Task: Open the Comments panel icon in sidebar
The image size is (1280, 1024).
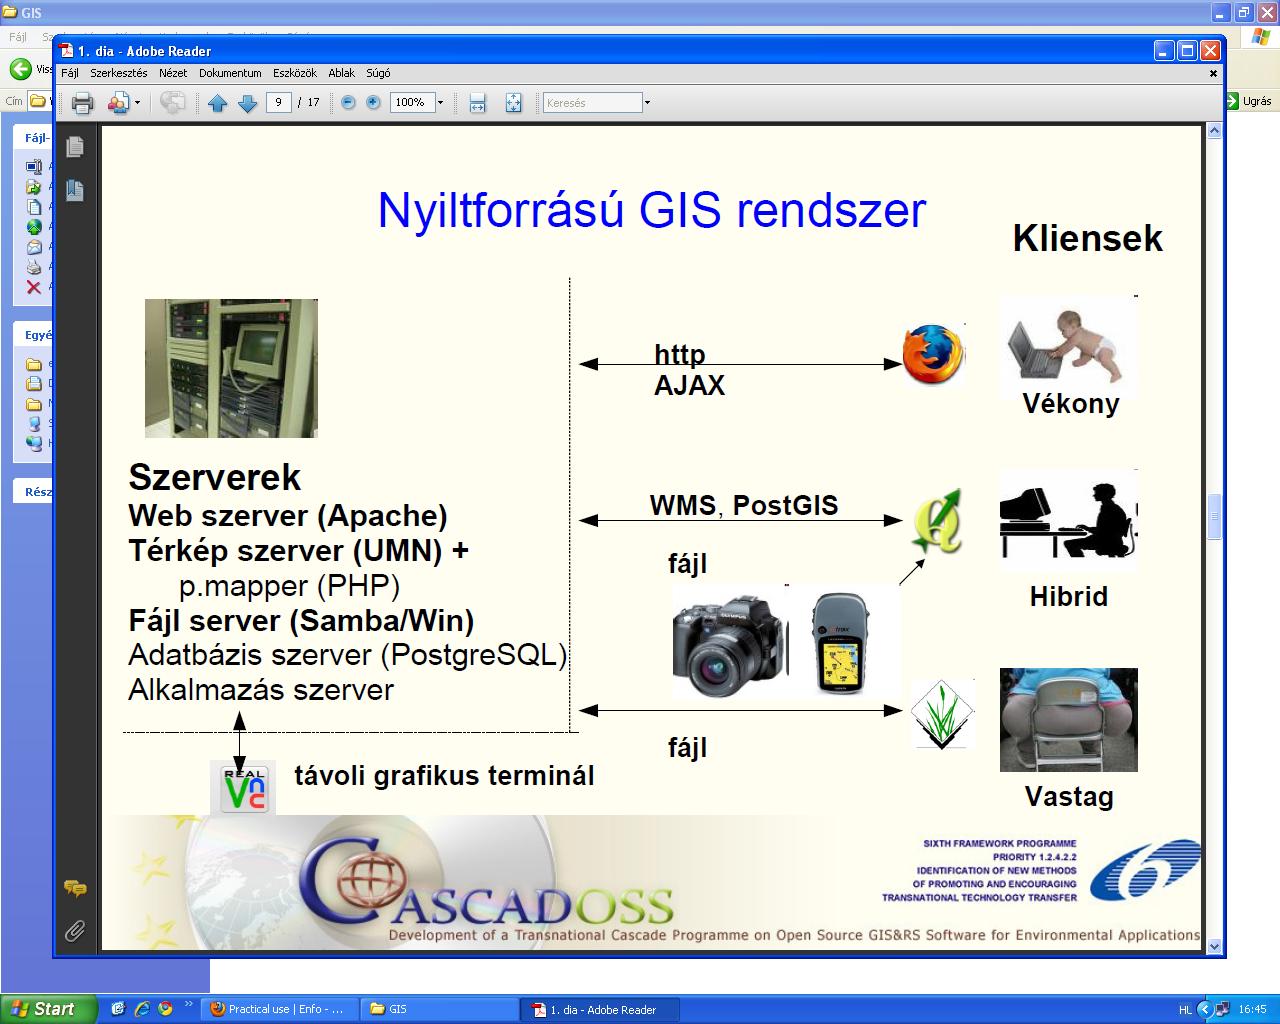Action: point(75,888)
